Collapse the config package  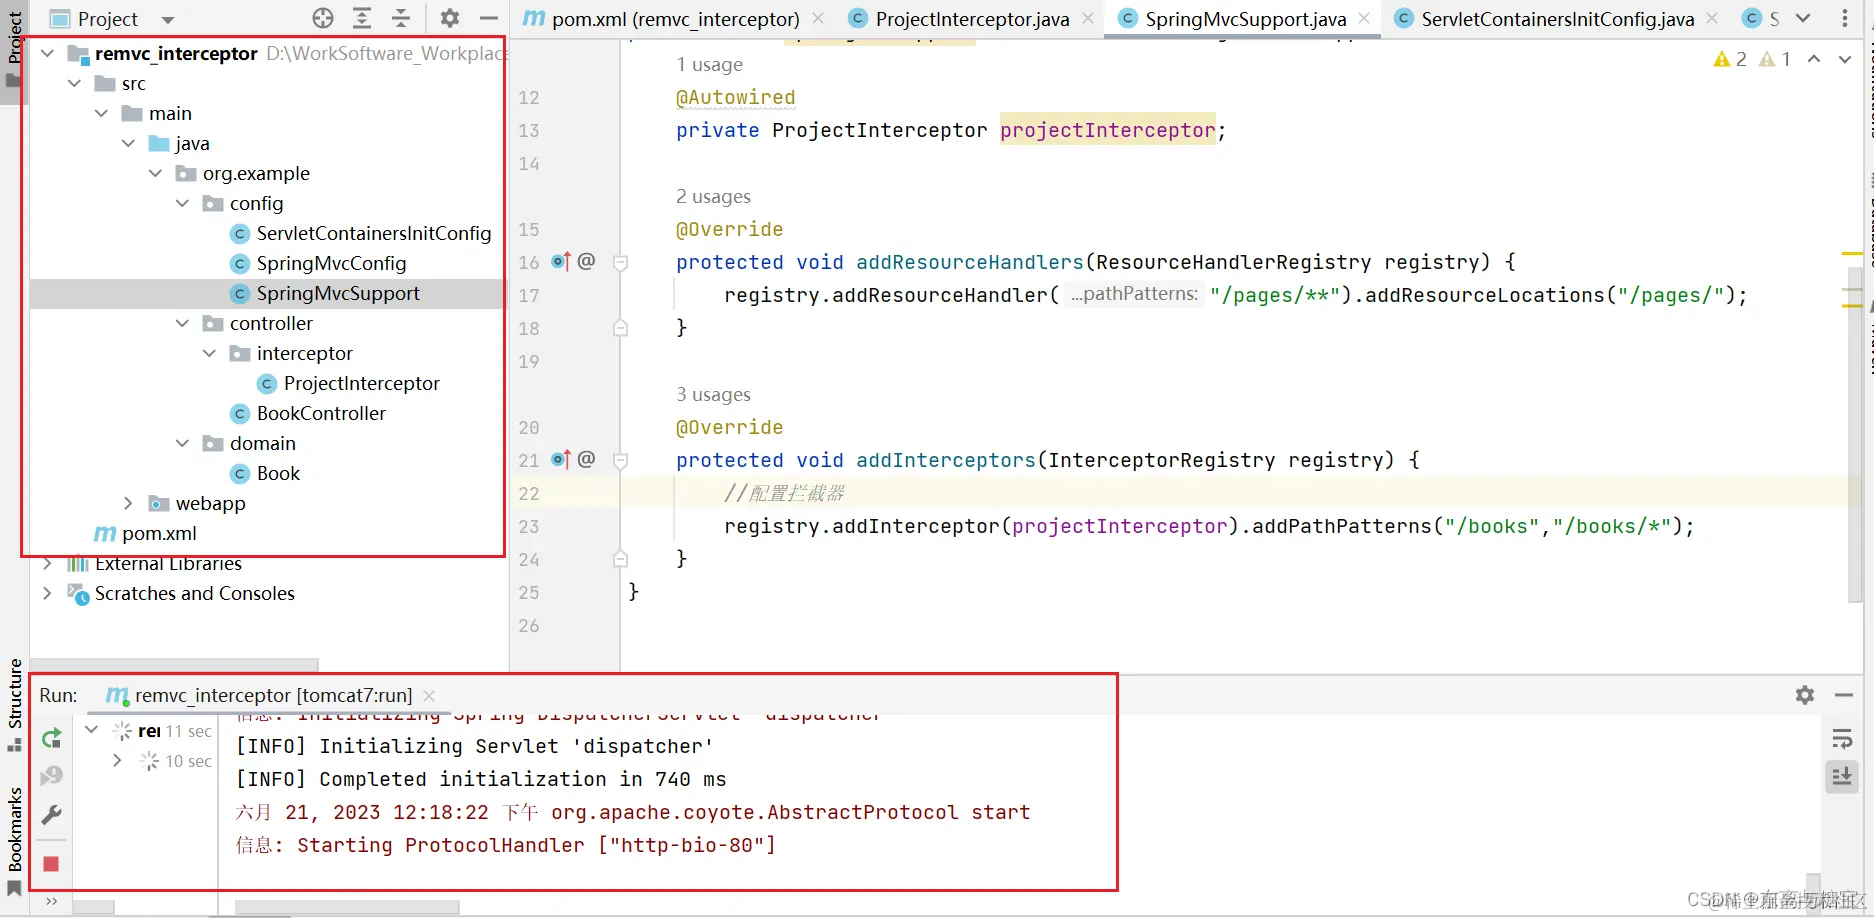point(182,203)
